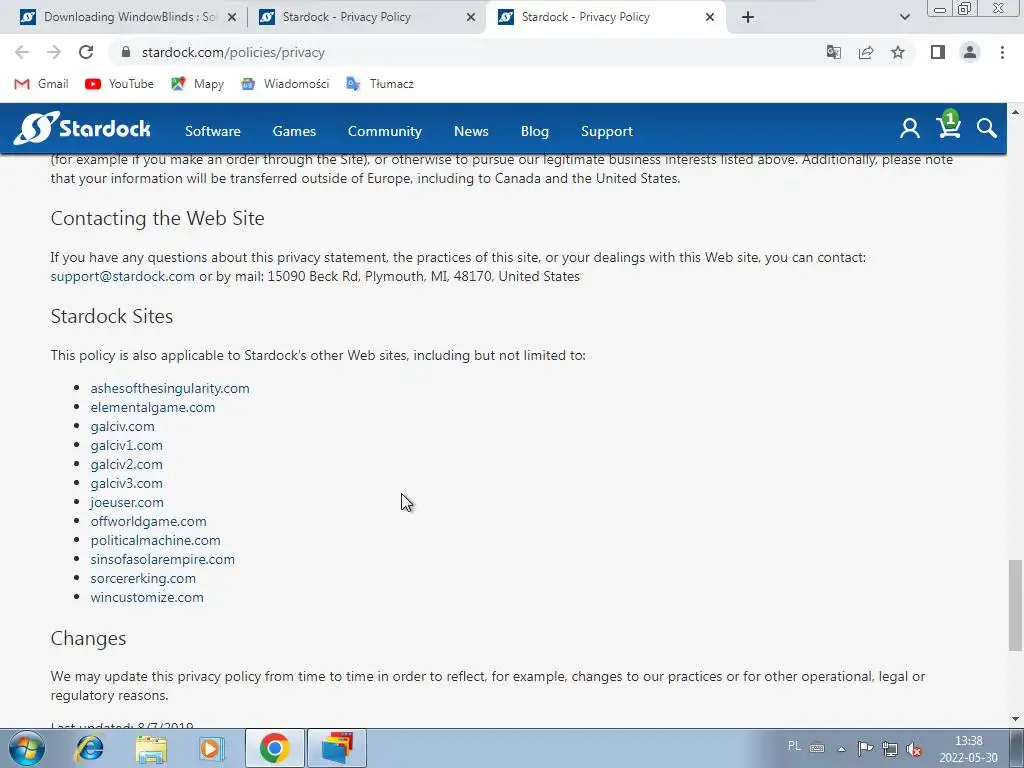Open the Wiadomości bookmark
Image resolution: width=1024 pixels, height=768 pixels.
point(285,84)
